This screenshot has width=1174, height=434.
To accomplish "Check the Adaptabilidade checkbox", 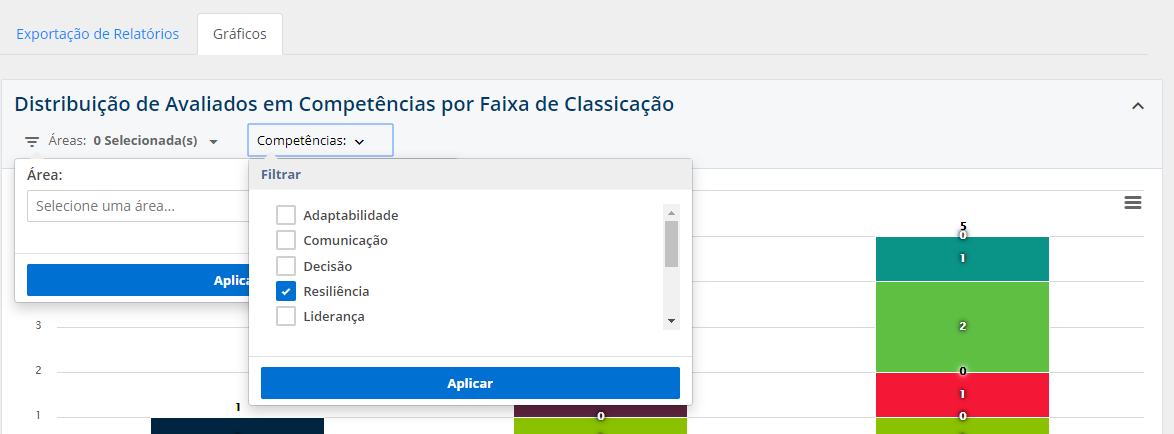I will (286, 215).
